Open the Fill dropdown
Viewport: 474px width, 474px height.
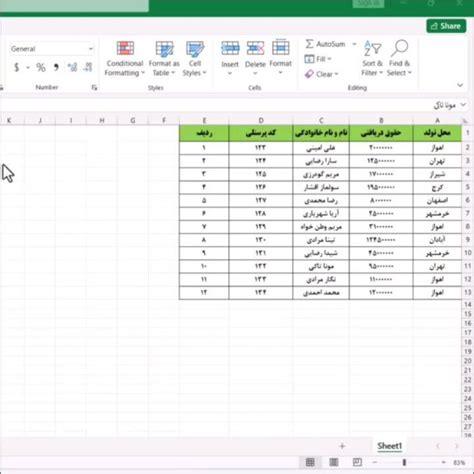318,59
